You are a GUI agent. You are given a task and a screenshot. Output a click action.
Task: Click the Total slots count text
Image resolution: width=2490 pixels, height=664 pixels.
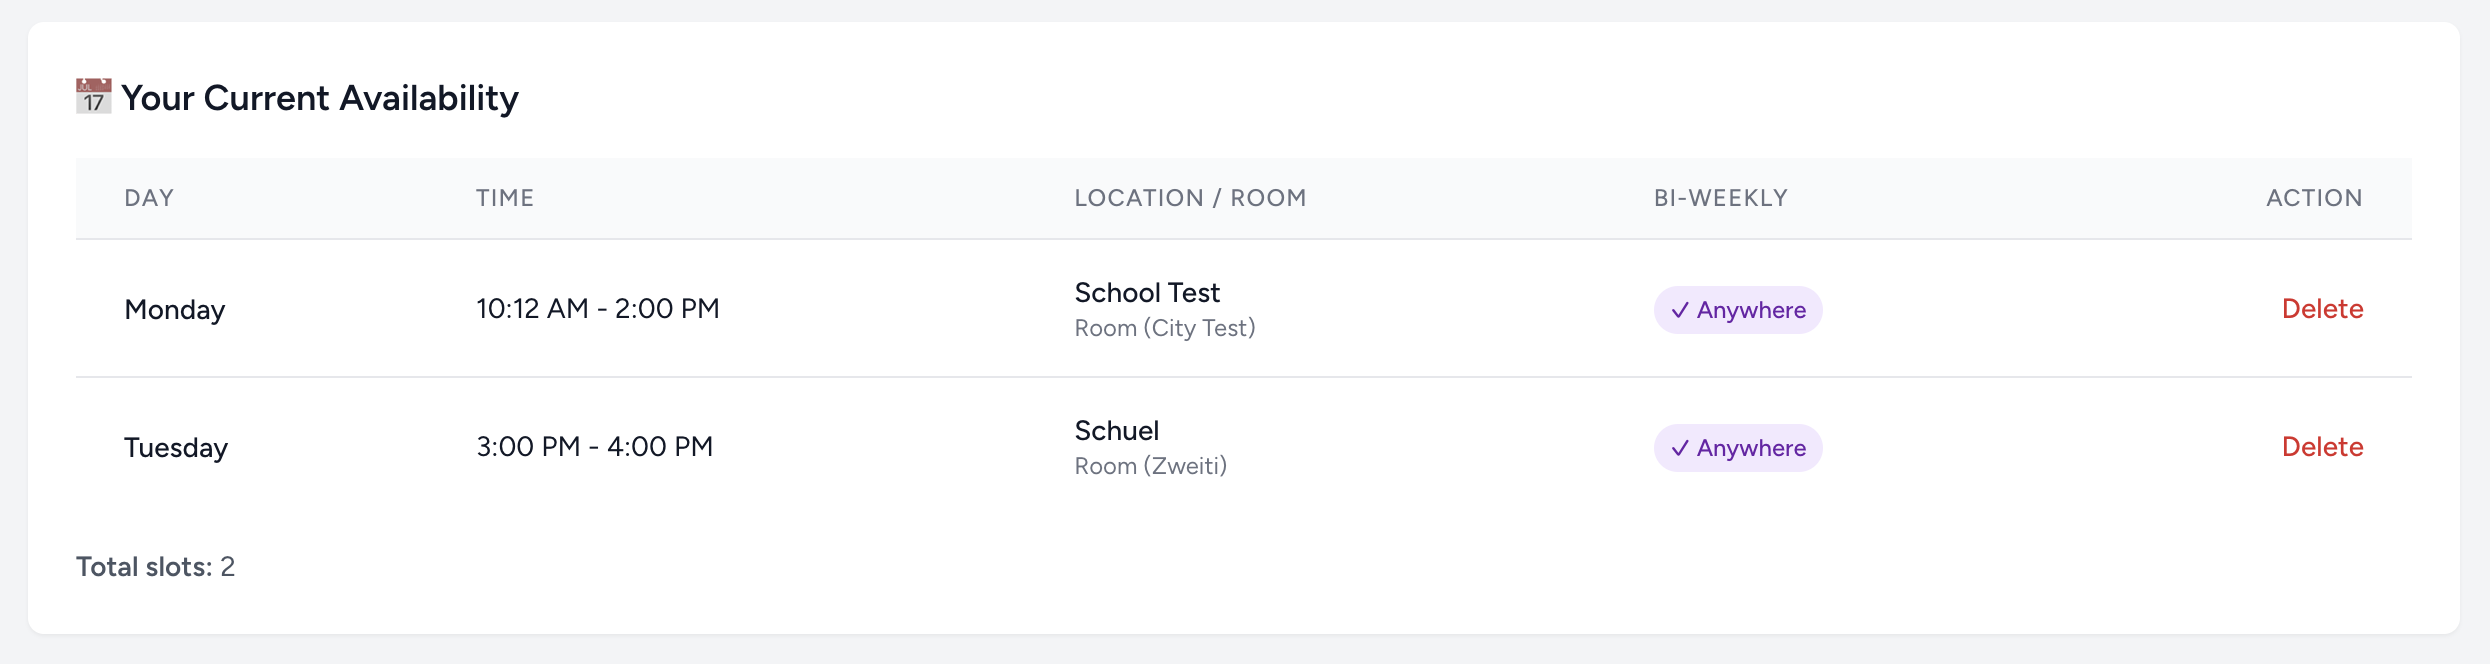pos(156,567)
